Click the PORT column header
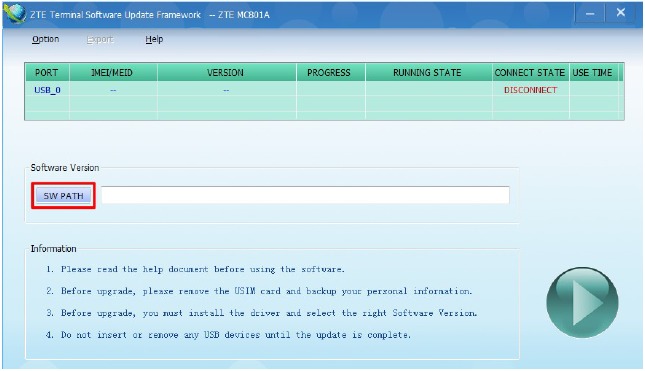 (47, 72)
